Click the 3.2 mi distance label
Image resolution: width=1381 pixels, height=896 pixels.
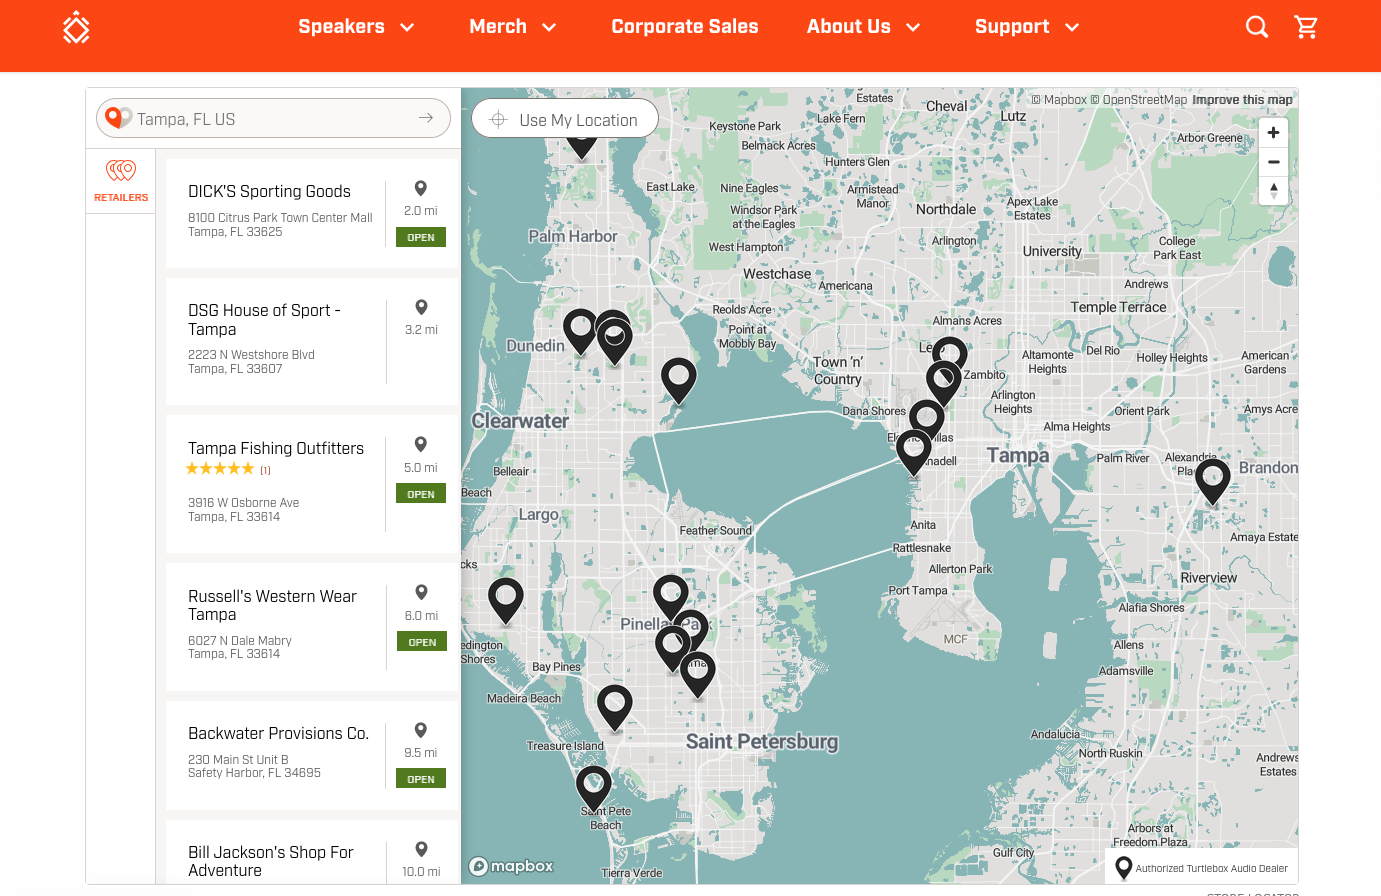click(x=421, y=330)
